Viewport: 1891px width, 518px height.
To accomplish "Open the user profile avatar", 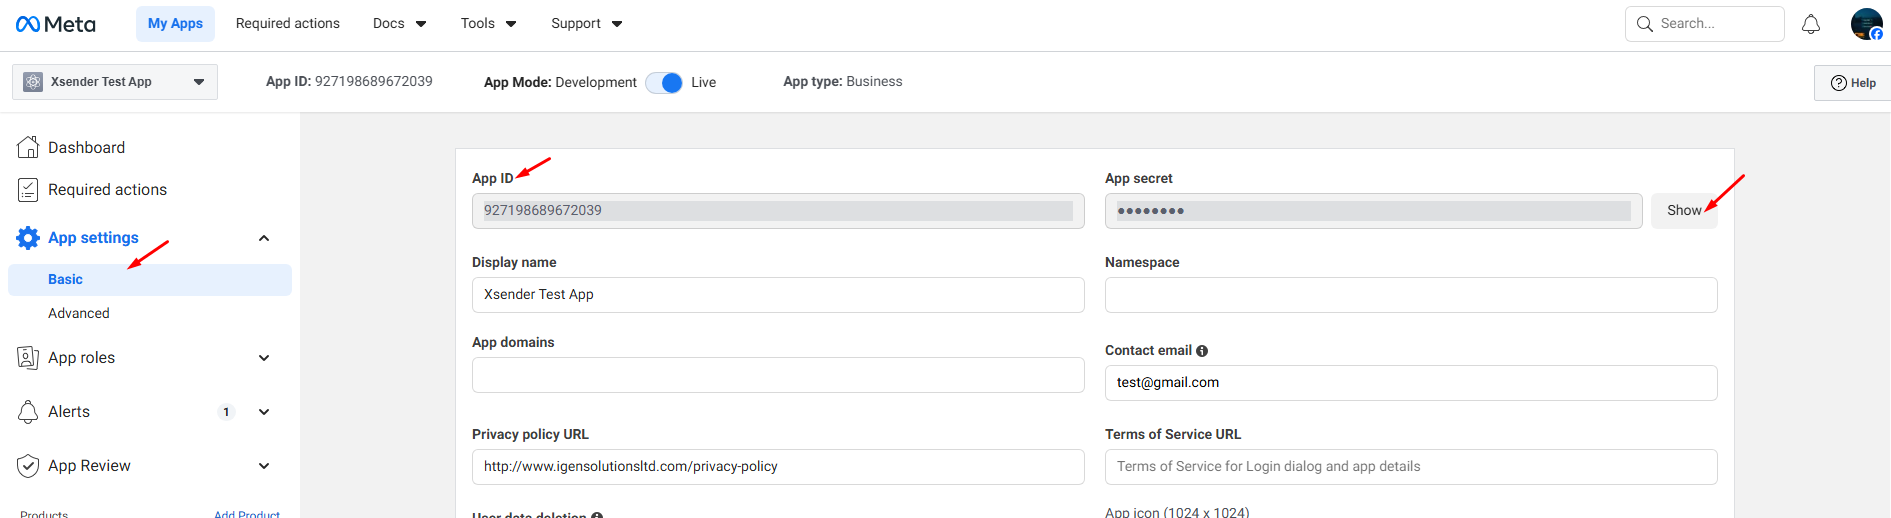I will pyautogui.click(x=1866, y=24).
